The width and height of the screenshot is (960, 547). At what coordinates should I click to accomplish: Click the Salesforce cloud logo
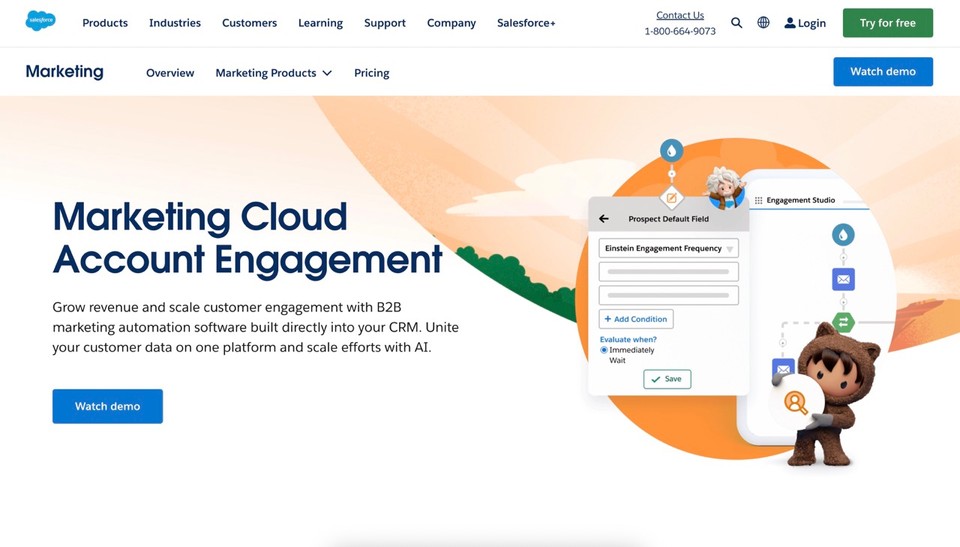[40, 21]
